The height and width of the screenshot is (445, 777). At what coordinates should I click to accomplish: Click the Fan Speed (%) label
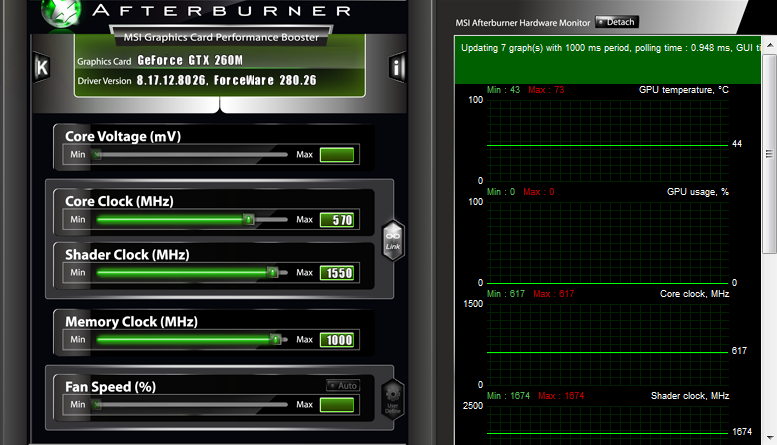(x=111, y=387)
